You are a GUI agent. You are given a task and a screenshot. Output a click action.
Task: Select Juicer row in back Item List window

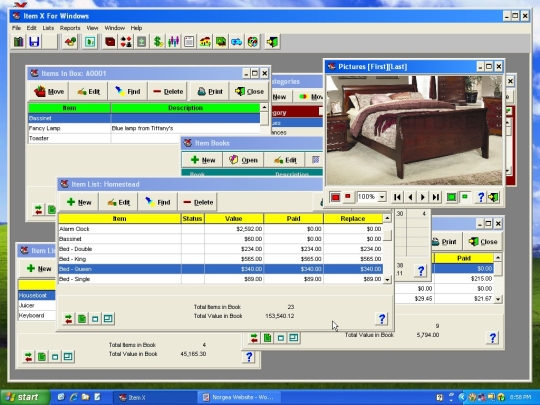click(x=37, y=305)
